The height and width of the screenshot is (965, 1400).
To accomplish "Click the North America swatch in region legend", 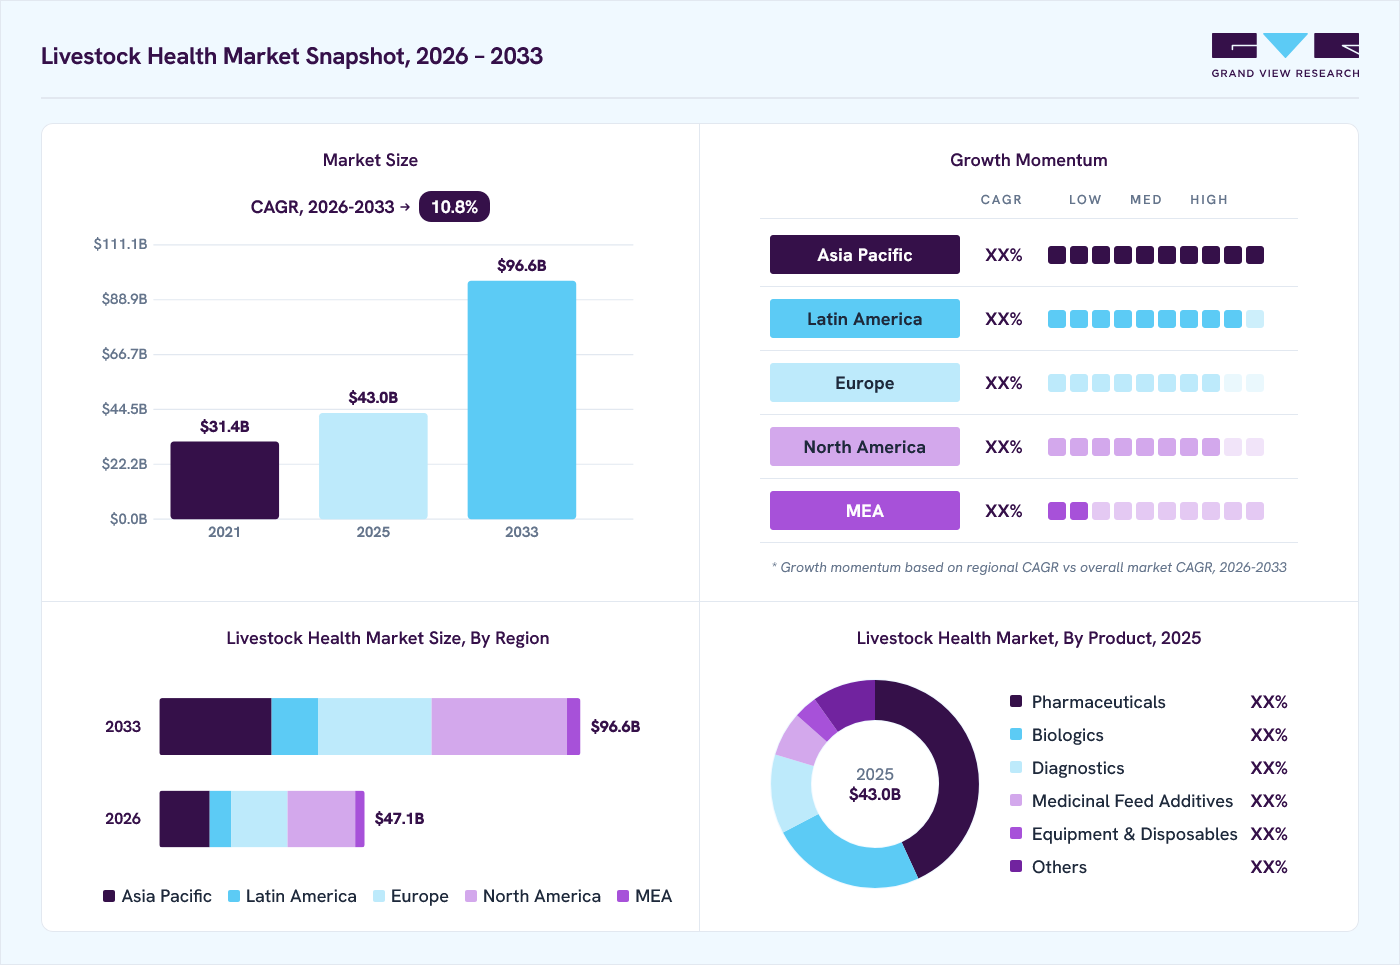I will click(x=471, y=896).
